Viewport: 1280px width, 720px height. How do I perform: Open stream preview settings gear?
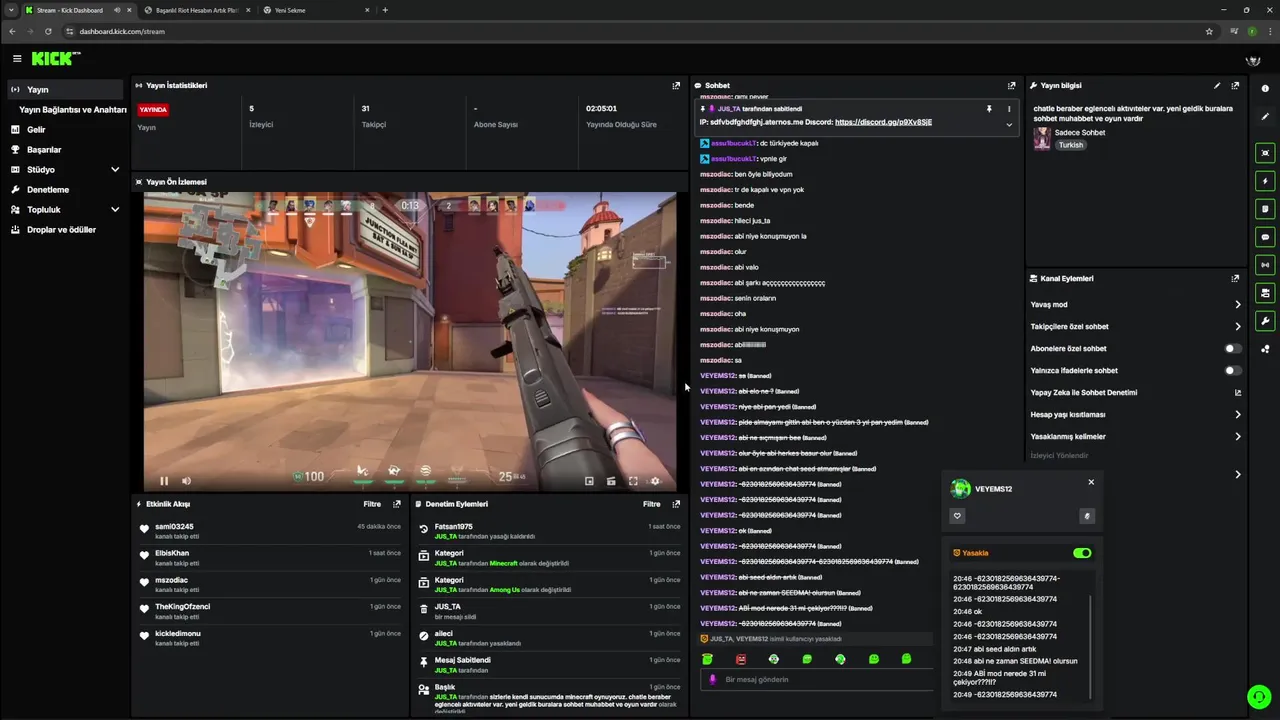[655, 481]
